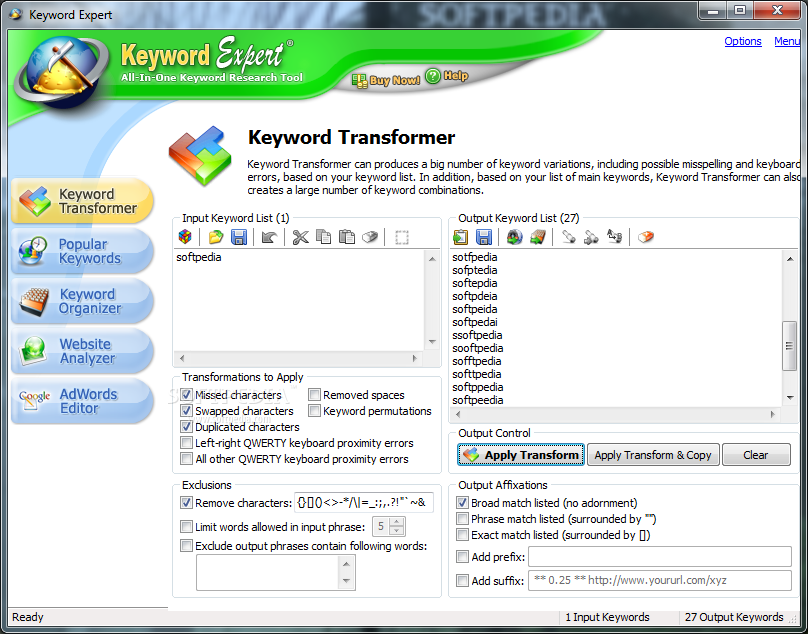Open Keyword Transformer module in sidebar
The width and height of the screenshot is (808, 634).
(x=82, y=201)
